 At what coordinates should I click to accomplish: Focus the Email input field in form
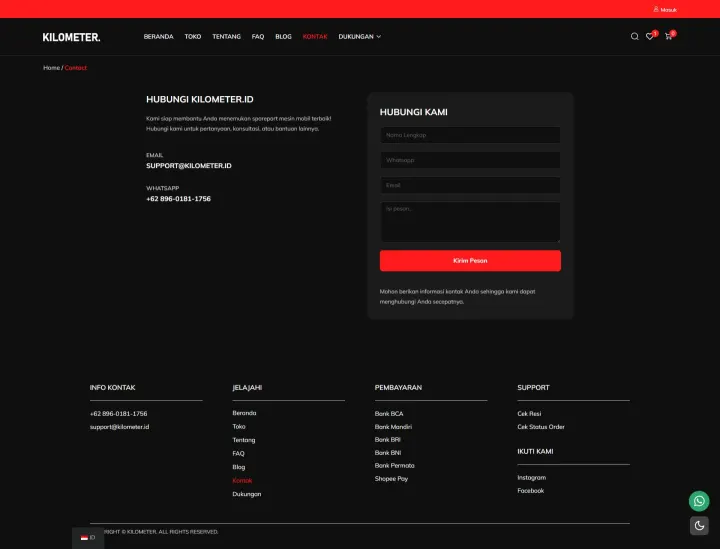(470, 185)
